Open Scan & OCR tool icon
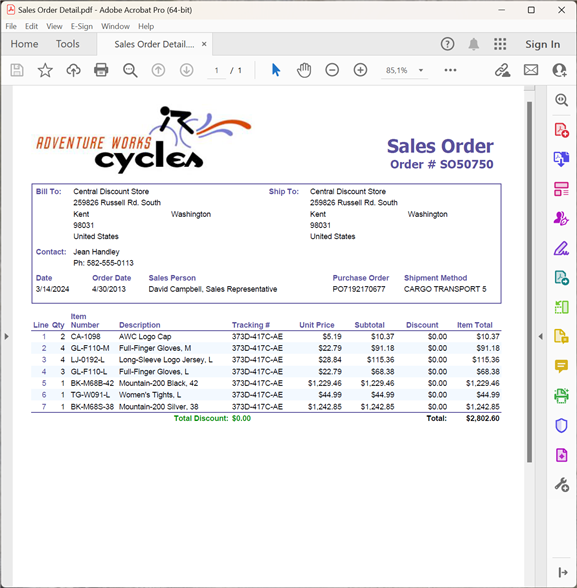 (x=561, y=396)
